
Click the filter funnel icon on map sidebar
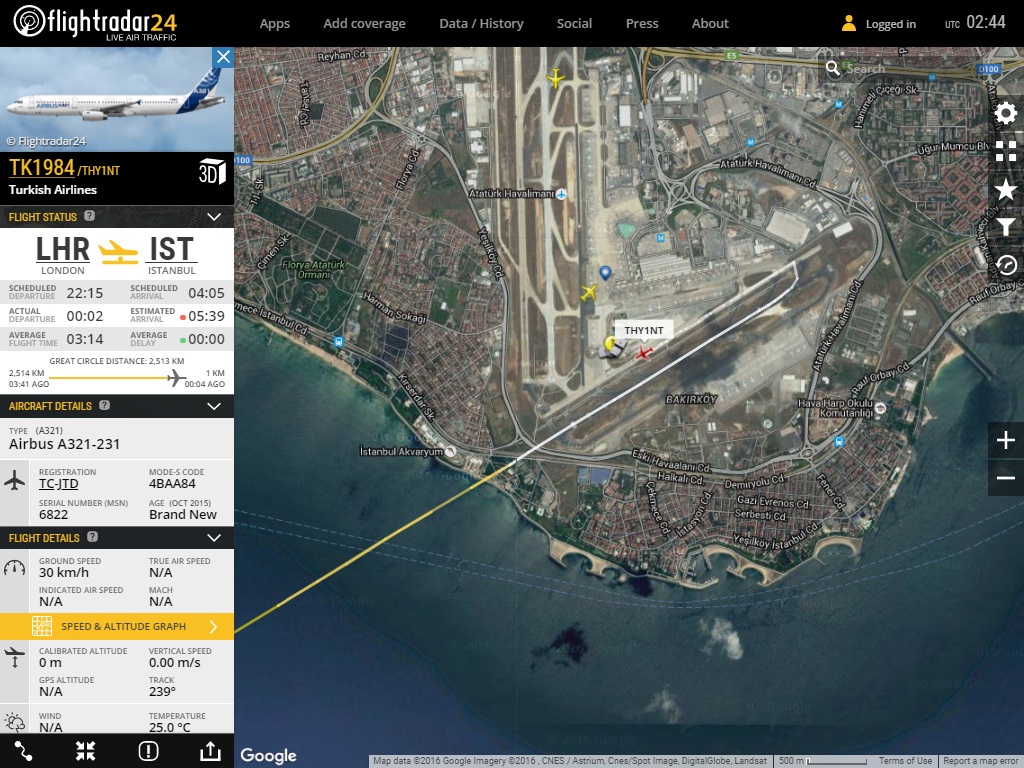pyautogui.click(x=1005, y=228)
